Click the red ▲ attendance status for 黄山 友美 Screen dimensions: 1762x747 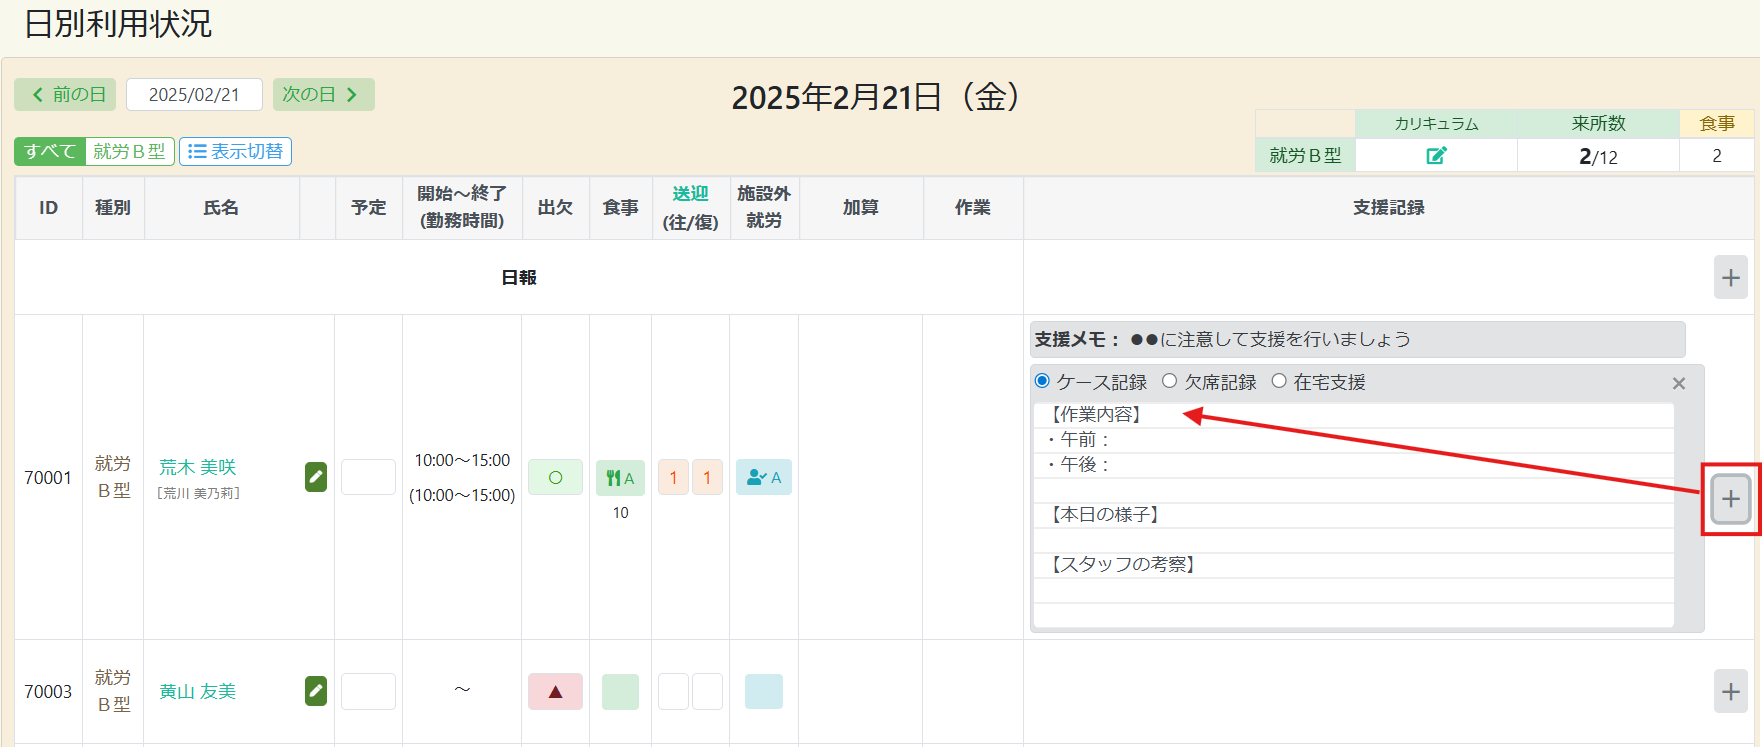(x=555, y=691)
